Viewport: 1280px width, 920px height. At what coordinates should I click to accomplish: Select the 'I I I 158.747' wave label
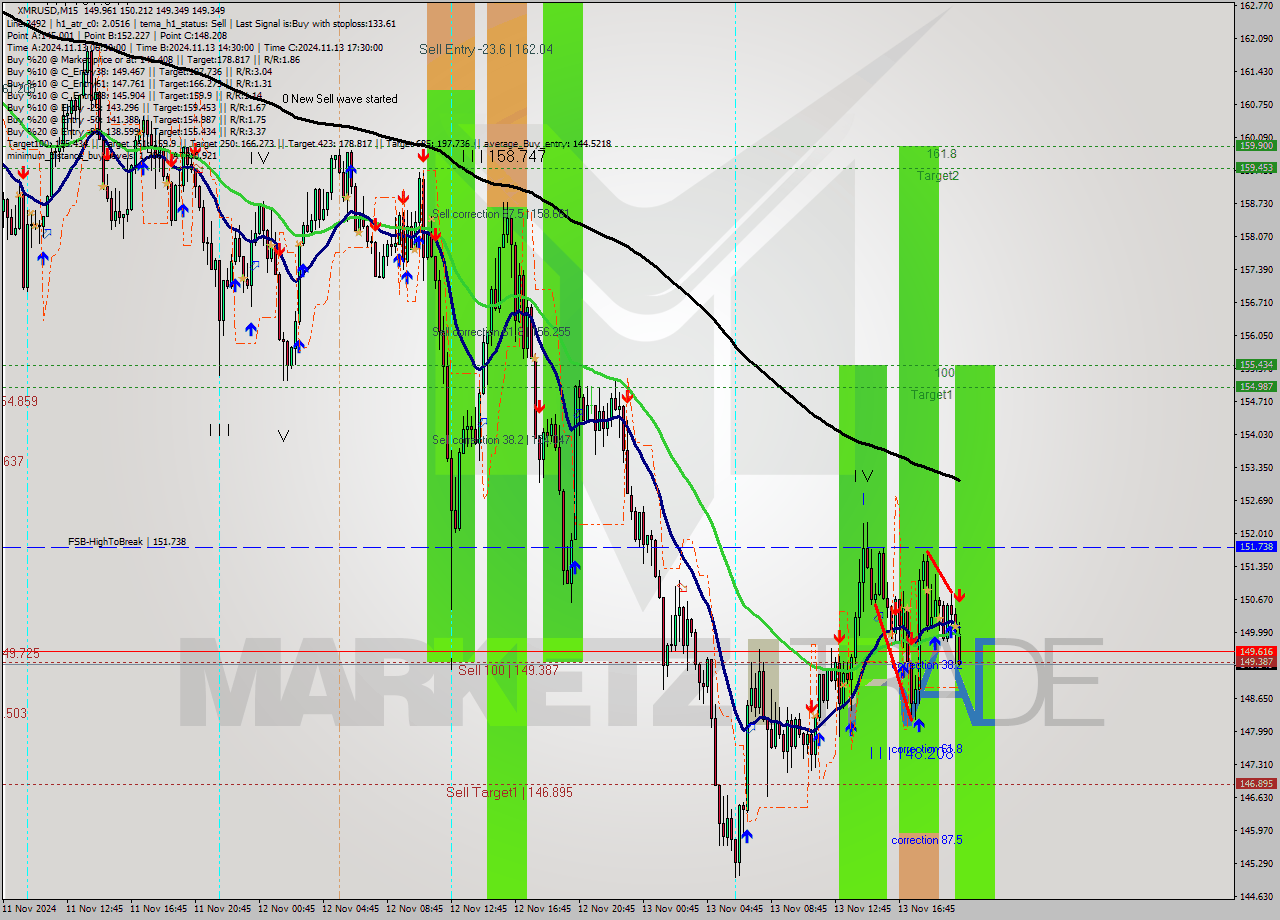[504, 156]
